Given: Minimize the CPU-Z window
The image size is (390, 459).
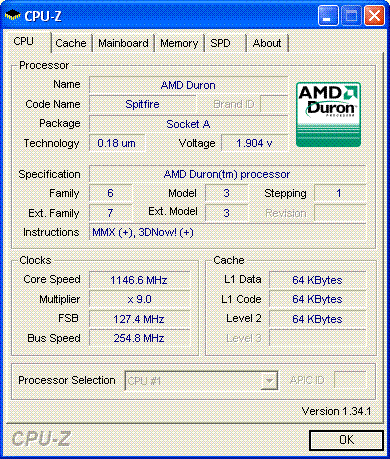Looking at the screenshot, I should click(x=328, y=16).
